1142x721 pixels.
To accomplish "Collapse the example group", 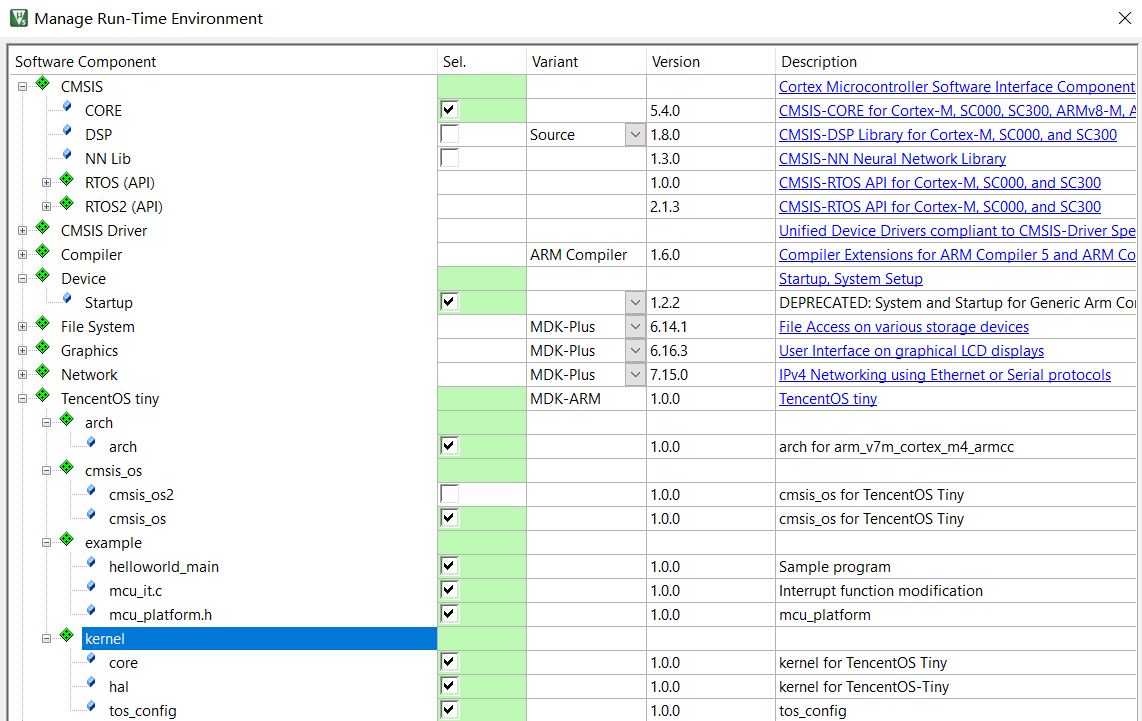I will pyautogui.click(x=47, y=543).
